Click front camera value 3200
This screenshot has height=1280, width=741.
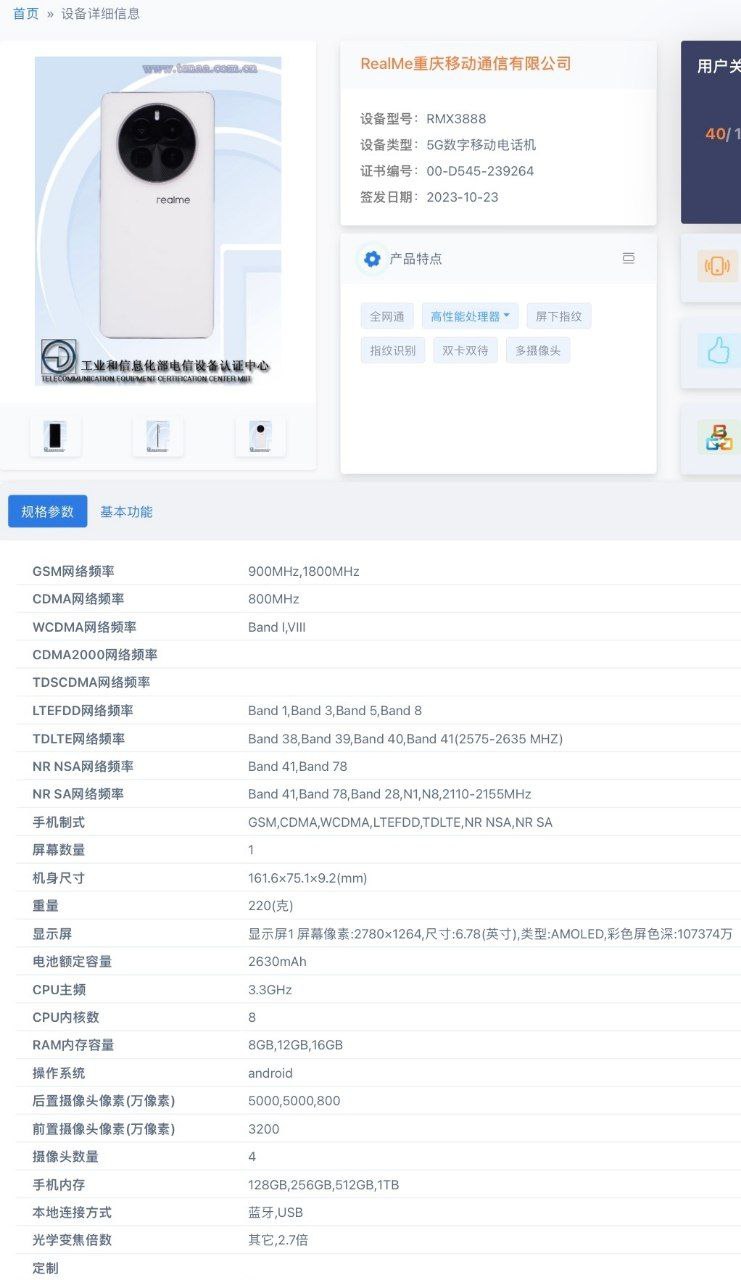point(264,1129)
